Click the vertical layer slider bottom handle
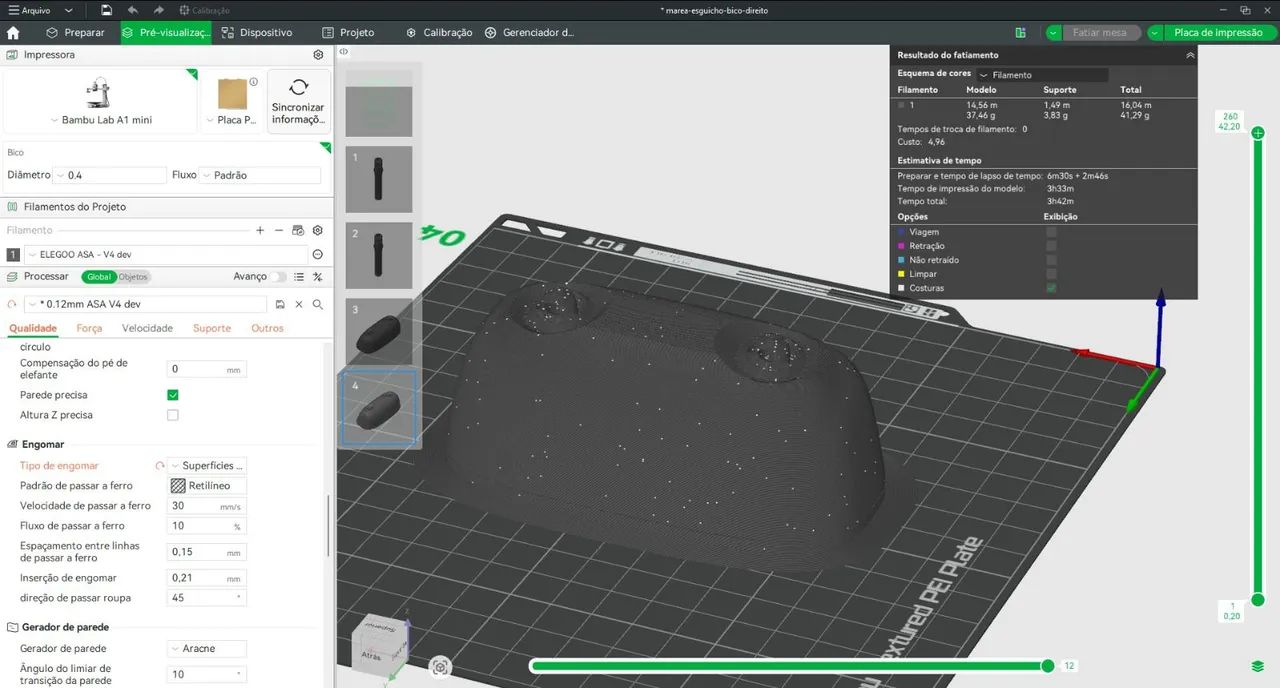Screen dimensions: 1280x688 click(1258, 600)
